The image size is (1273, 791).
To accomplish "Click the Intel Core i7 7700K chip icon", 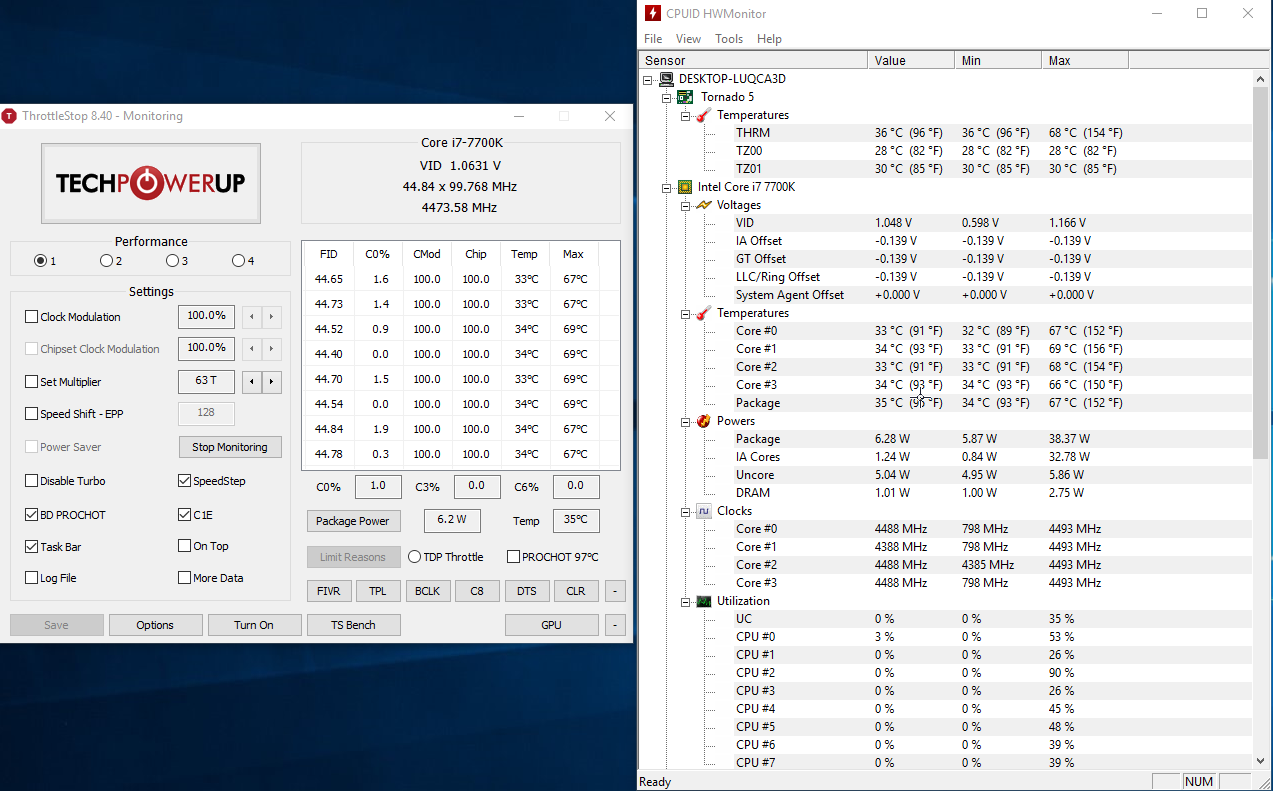I will pos(685,187).
